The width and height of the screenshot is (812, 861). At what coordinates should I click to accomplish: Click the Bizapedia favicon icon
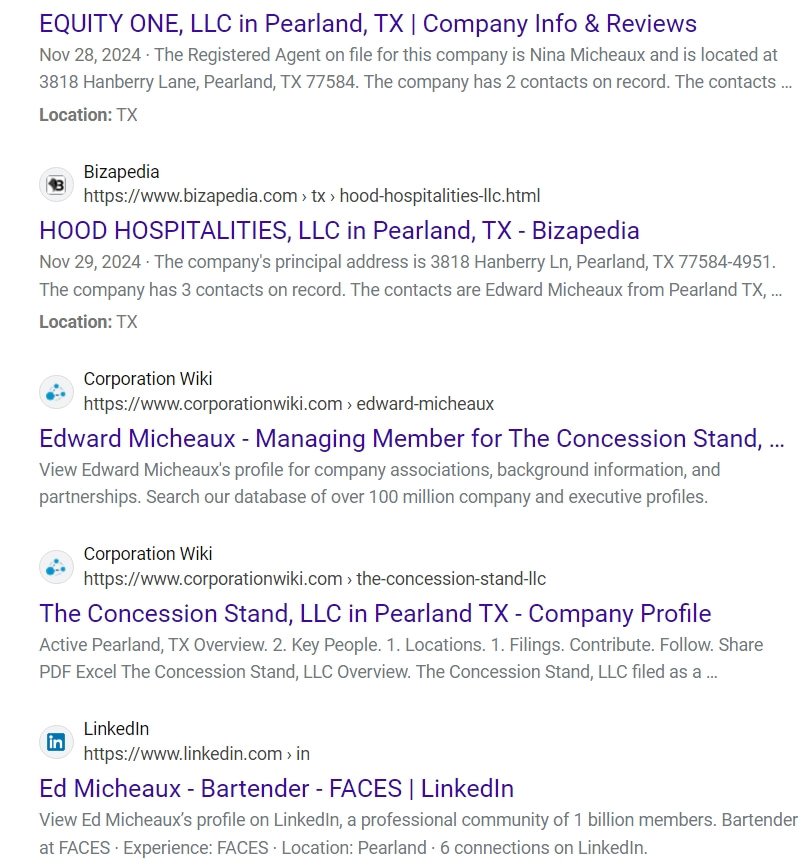coord(56,184)
